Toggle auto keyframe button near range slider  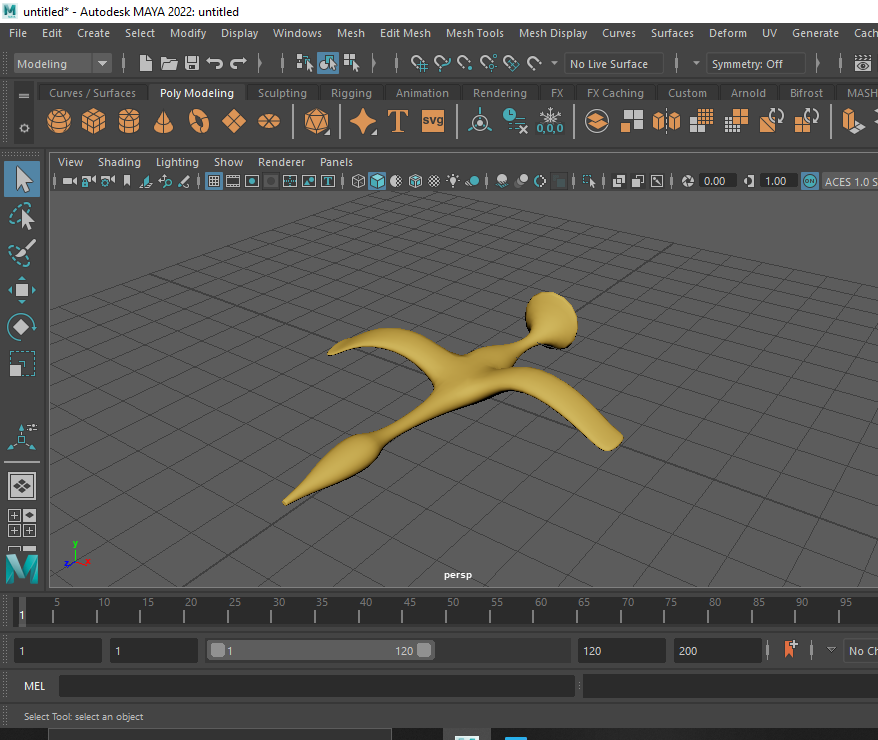coord(791,650)
